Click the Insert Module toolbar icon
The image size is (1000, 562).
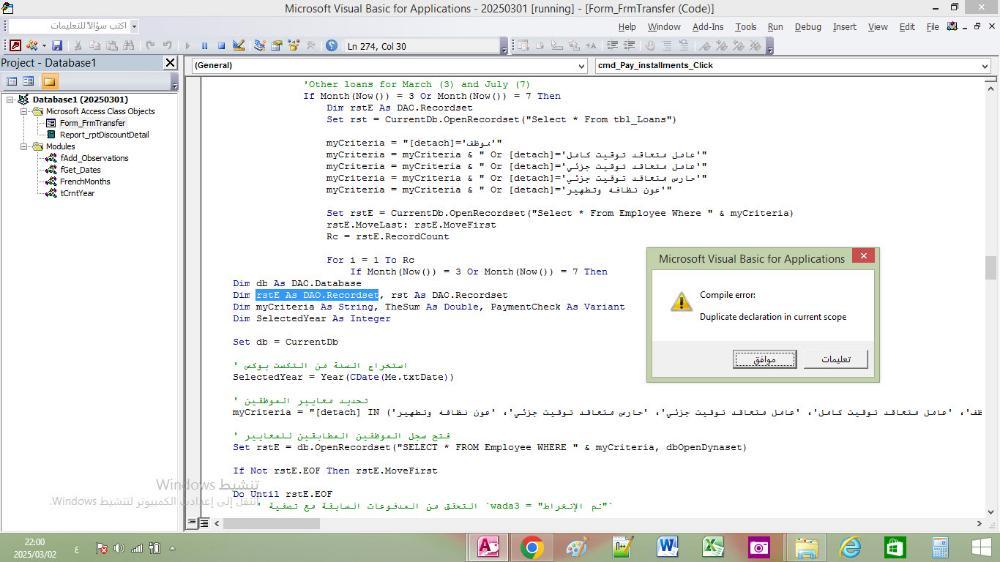pos(31,46)
